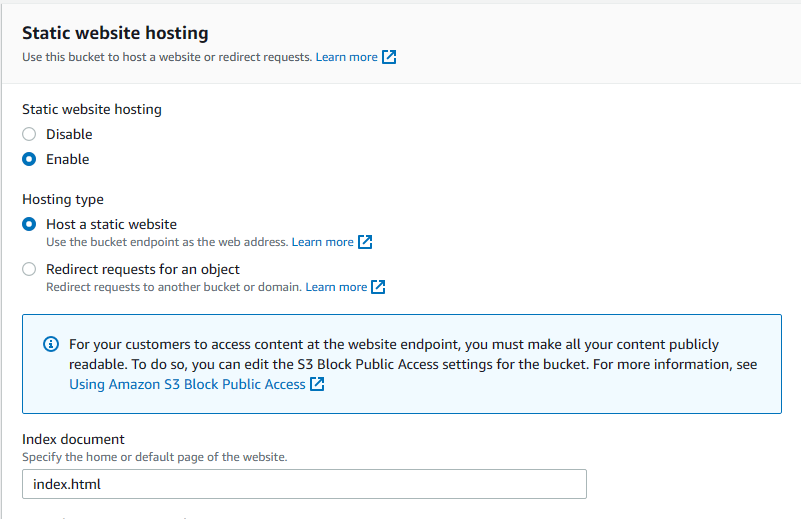The height and width of the screenshot is (519, 801).
Task: Select the Disable radio button
Action: click(29, 134)
